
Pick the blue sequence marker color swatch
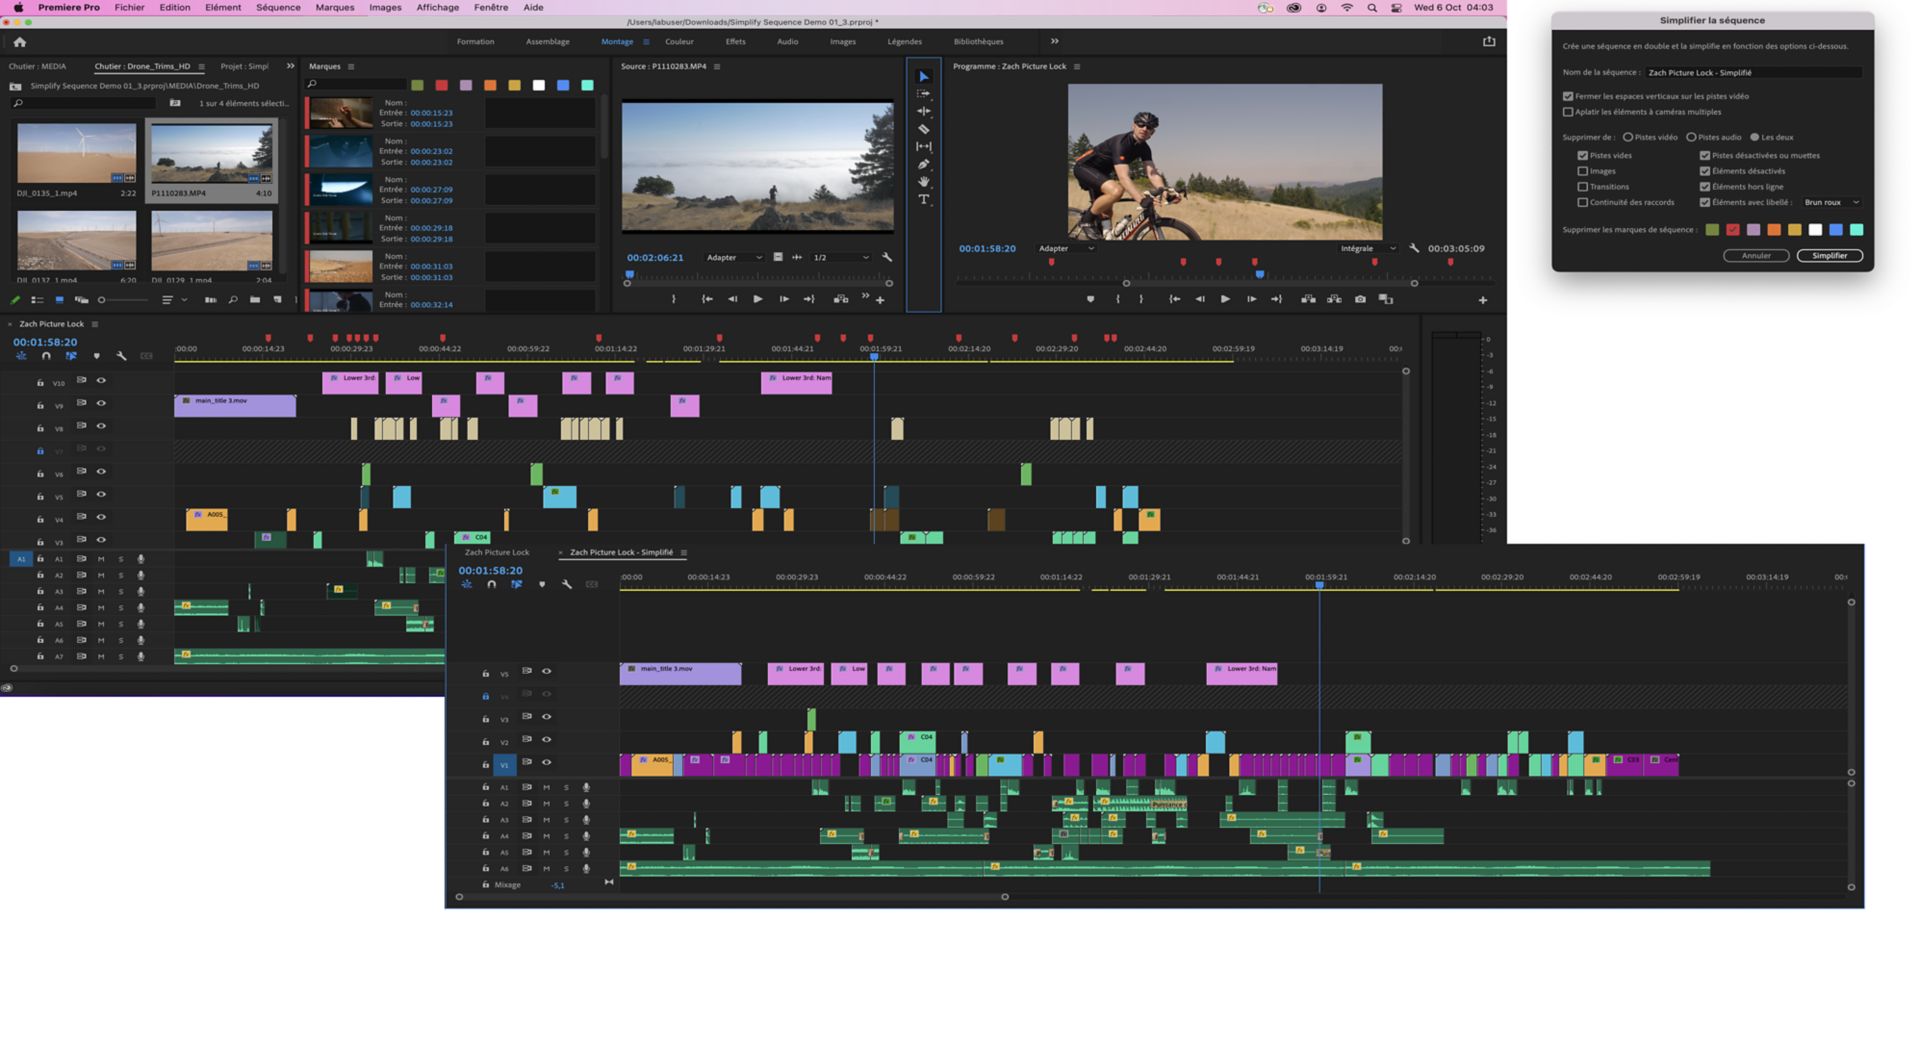point(1836,230)
